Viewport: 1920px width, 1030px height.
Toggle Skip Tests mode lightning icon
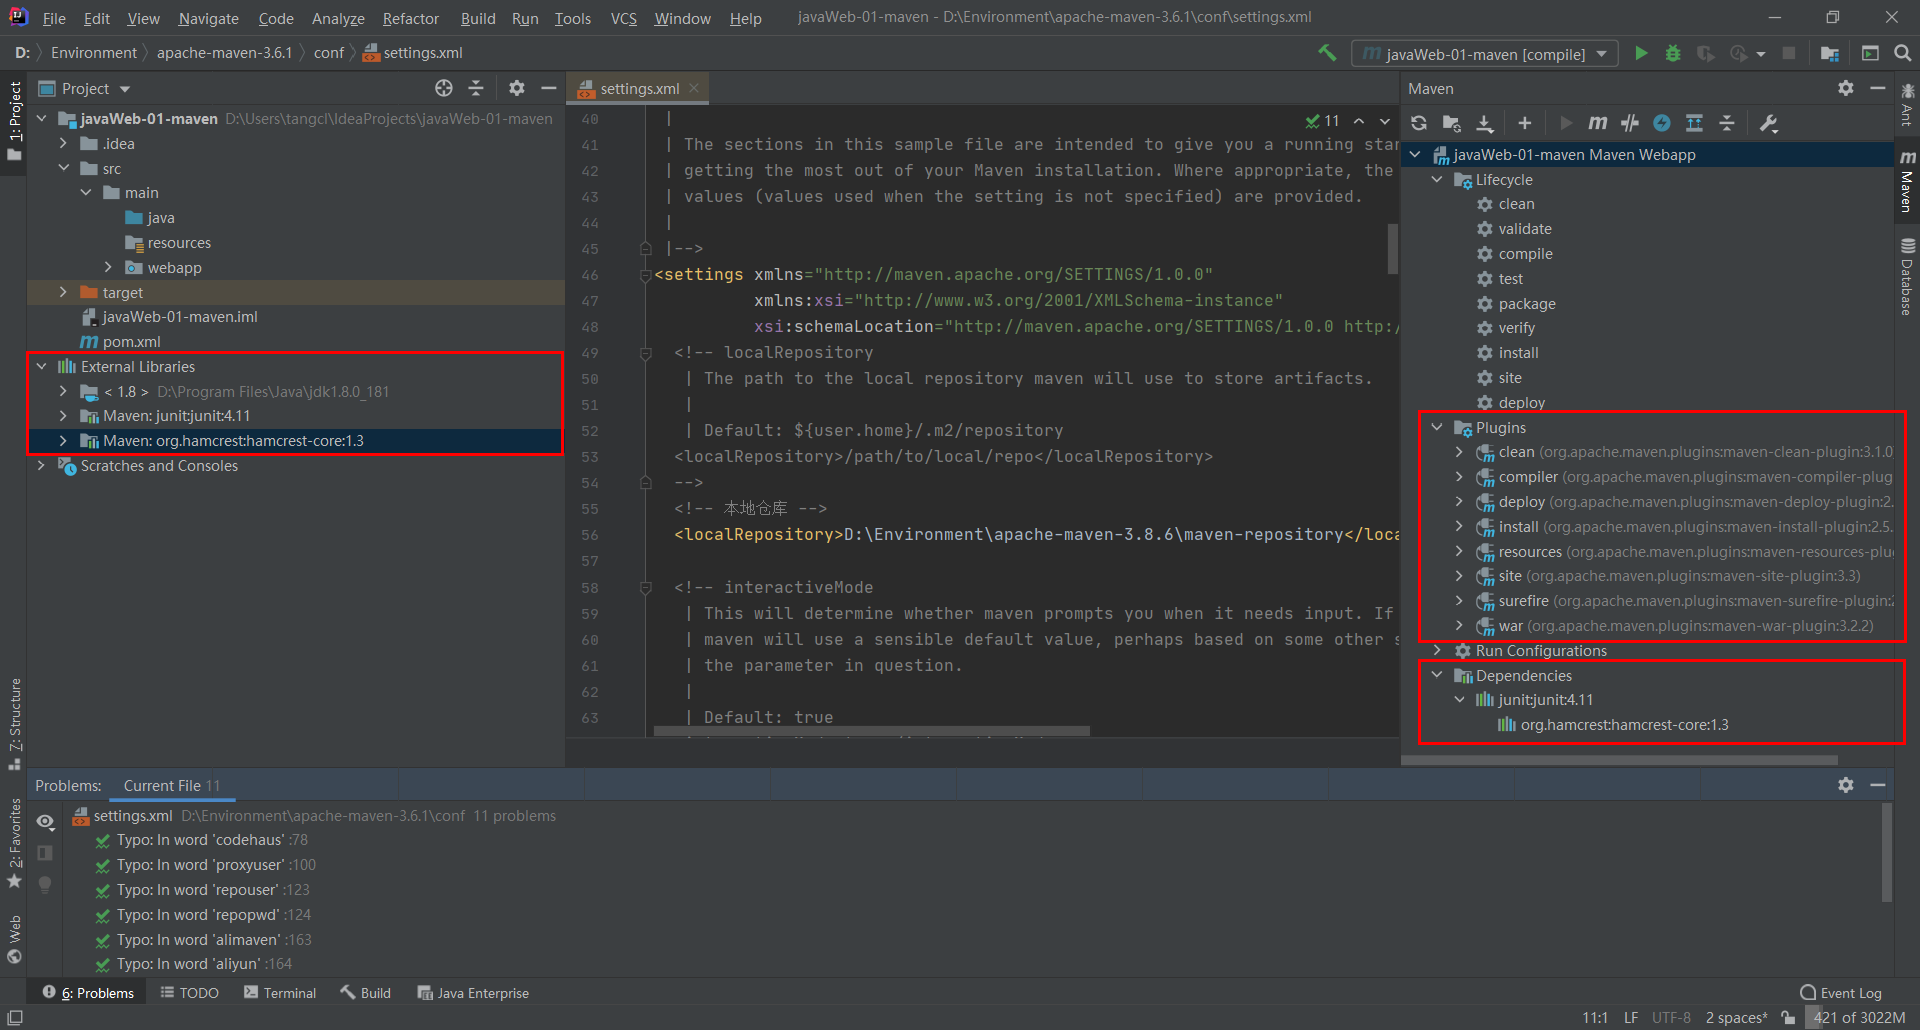pos(1662,123)
